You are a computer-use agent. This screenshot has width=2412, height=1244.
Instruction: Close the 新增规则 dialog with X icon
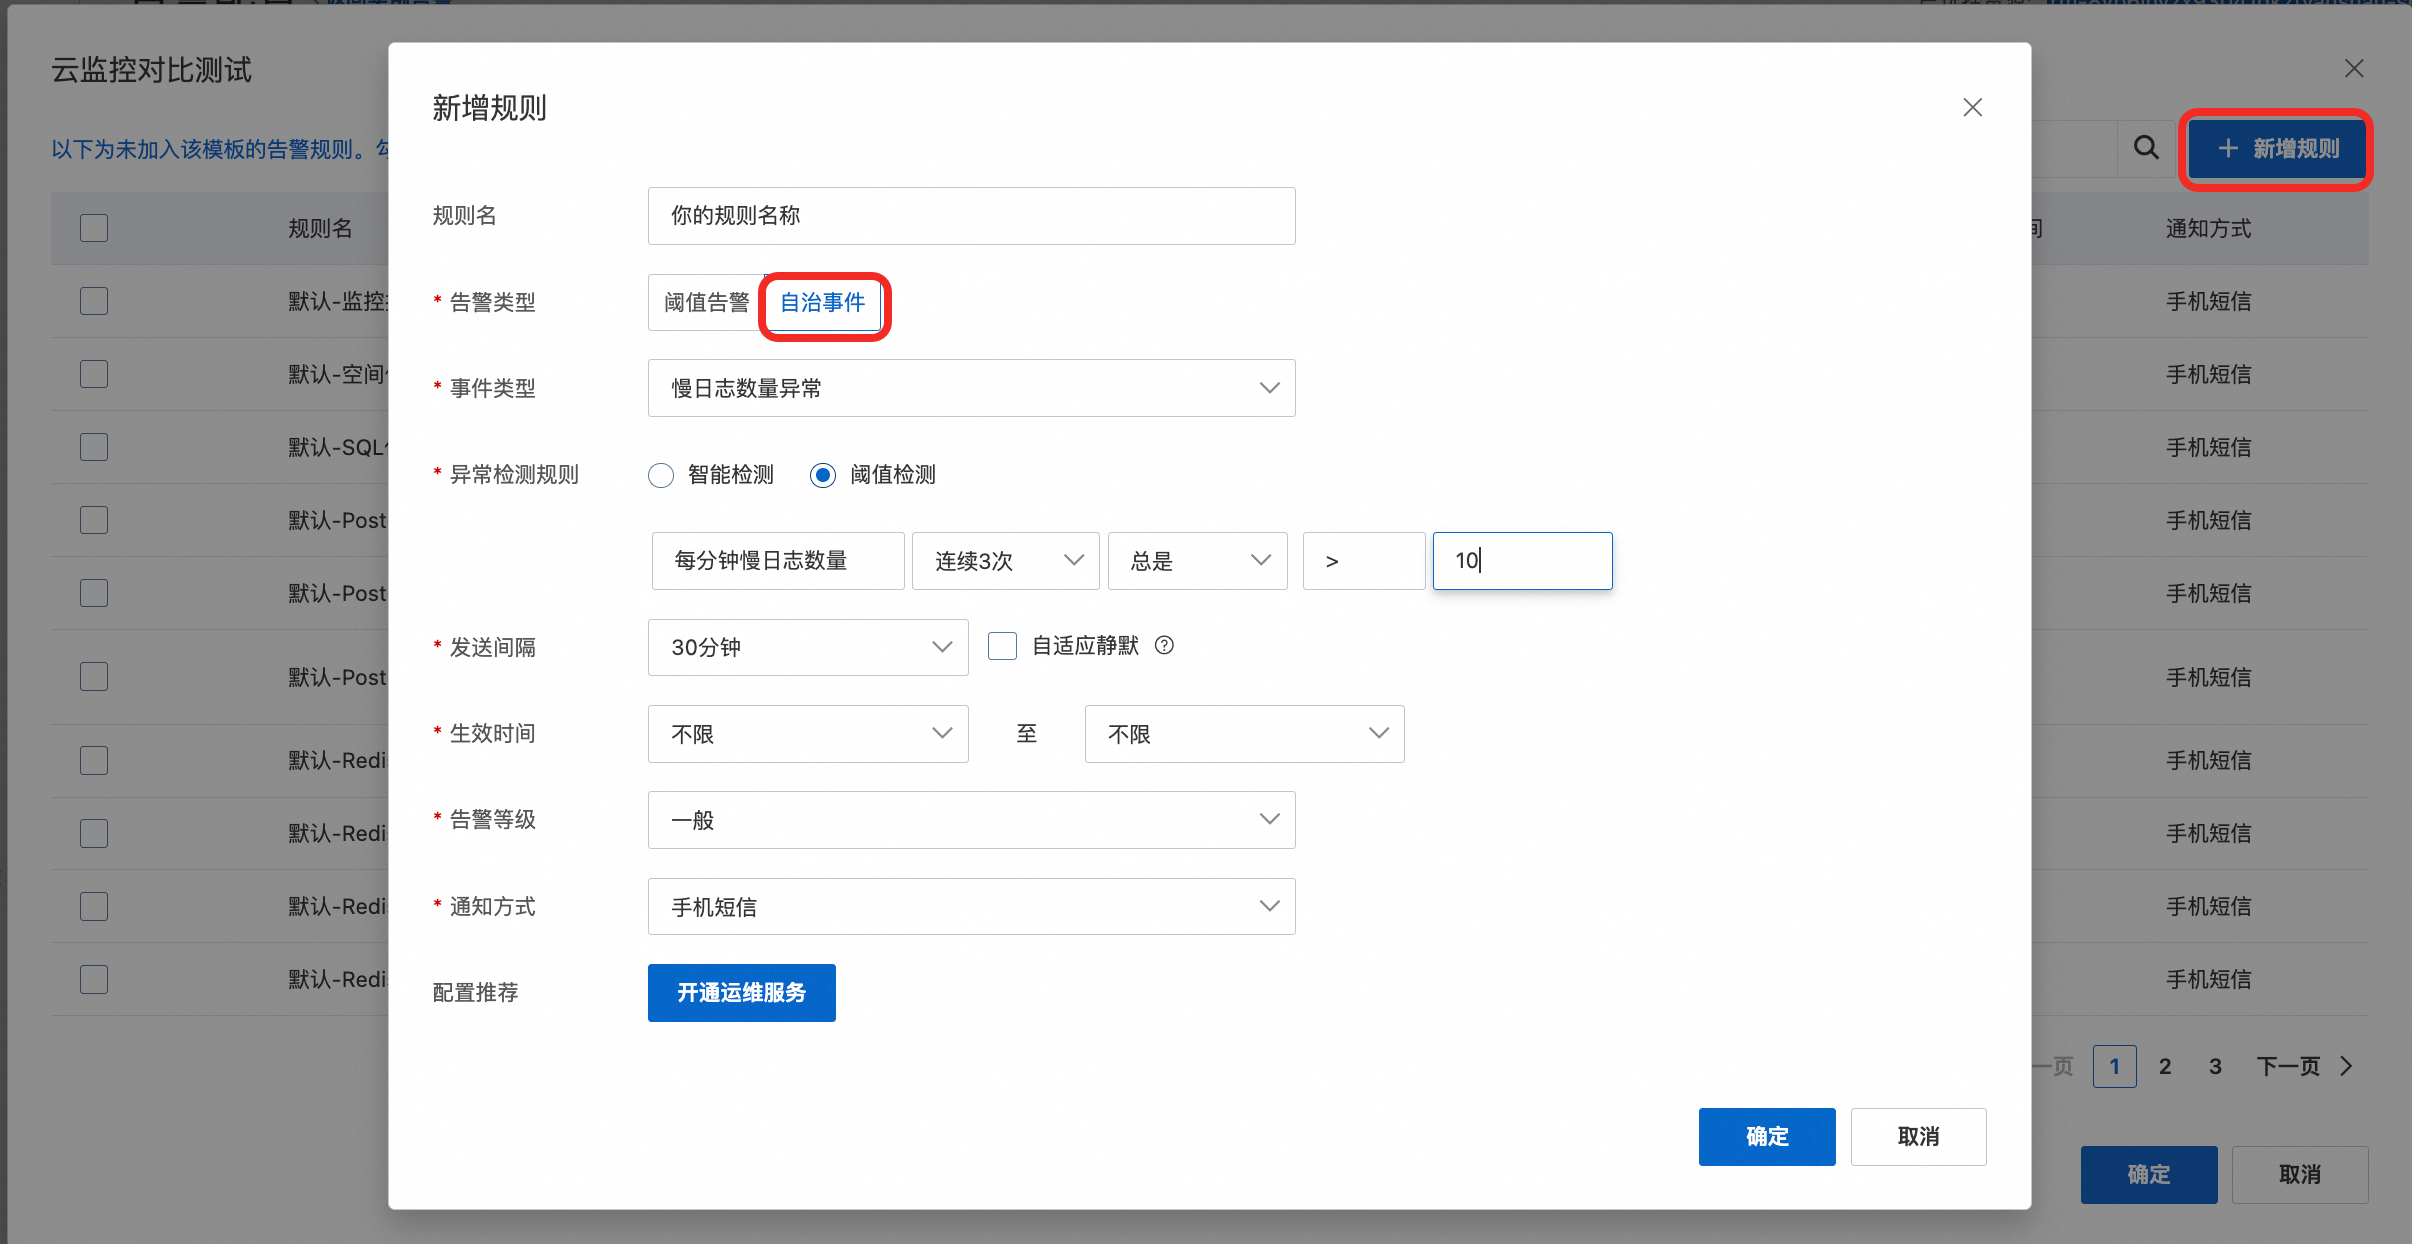pos(1972,107)
